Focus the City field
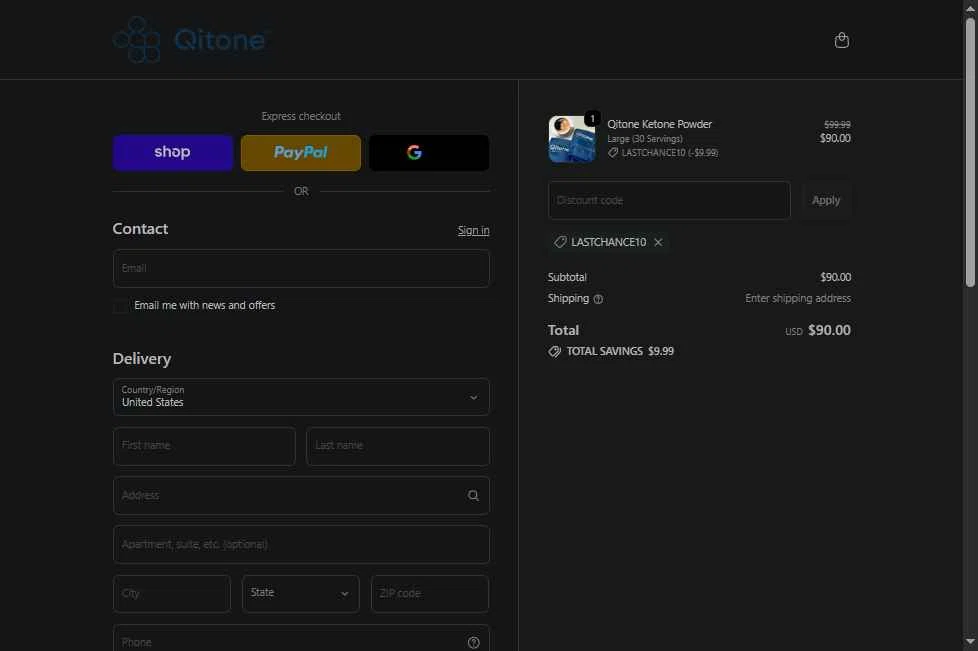The height and width of the screenshot is (651, 978). pyautogui.click(x=172, y=594)
